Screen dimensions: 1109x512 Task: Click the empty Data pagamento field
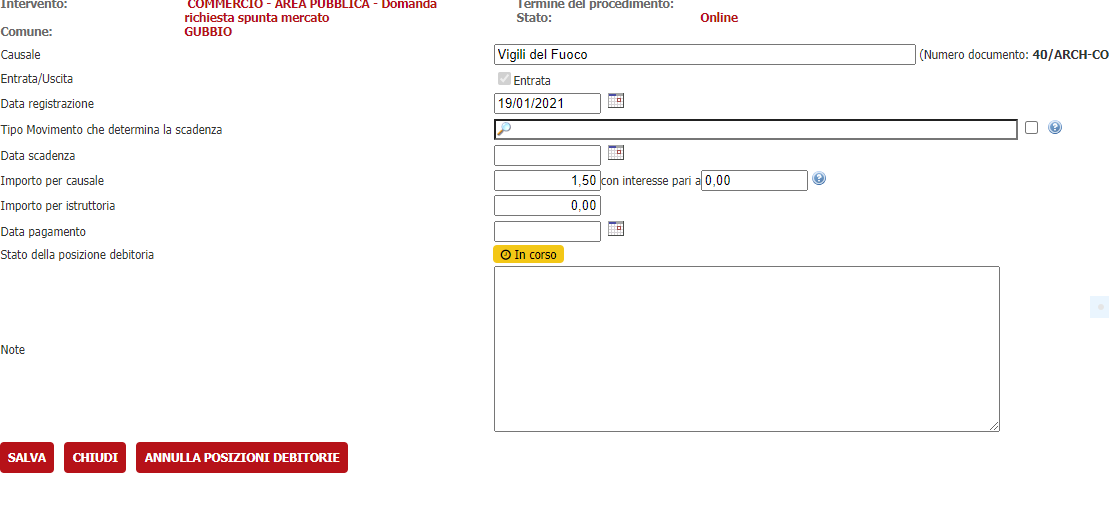click(x=547, y=232)
